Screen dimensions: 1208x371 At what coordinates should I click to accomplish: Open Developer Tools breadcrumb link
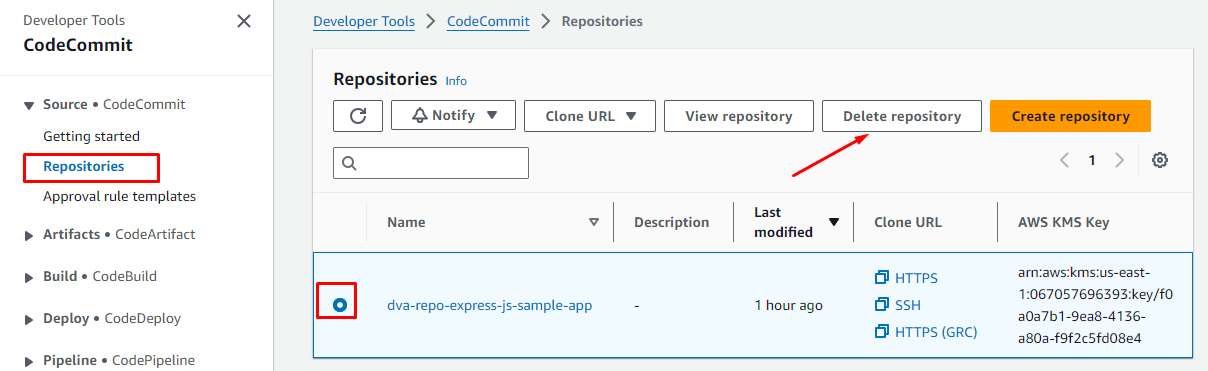click(x=364, y=20)
